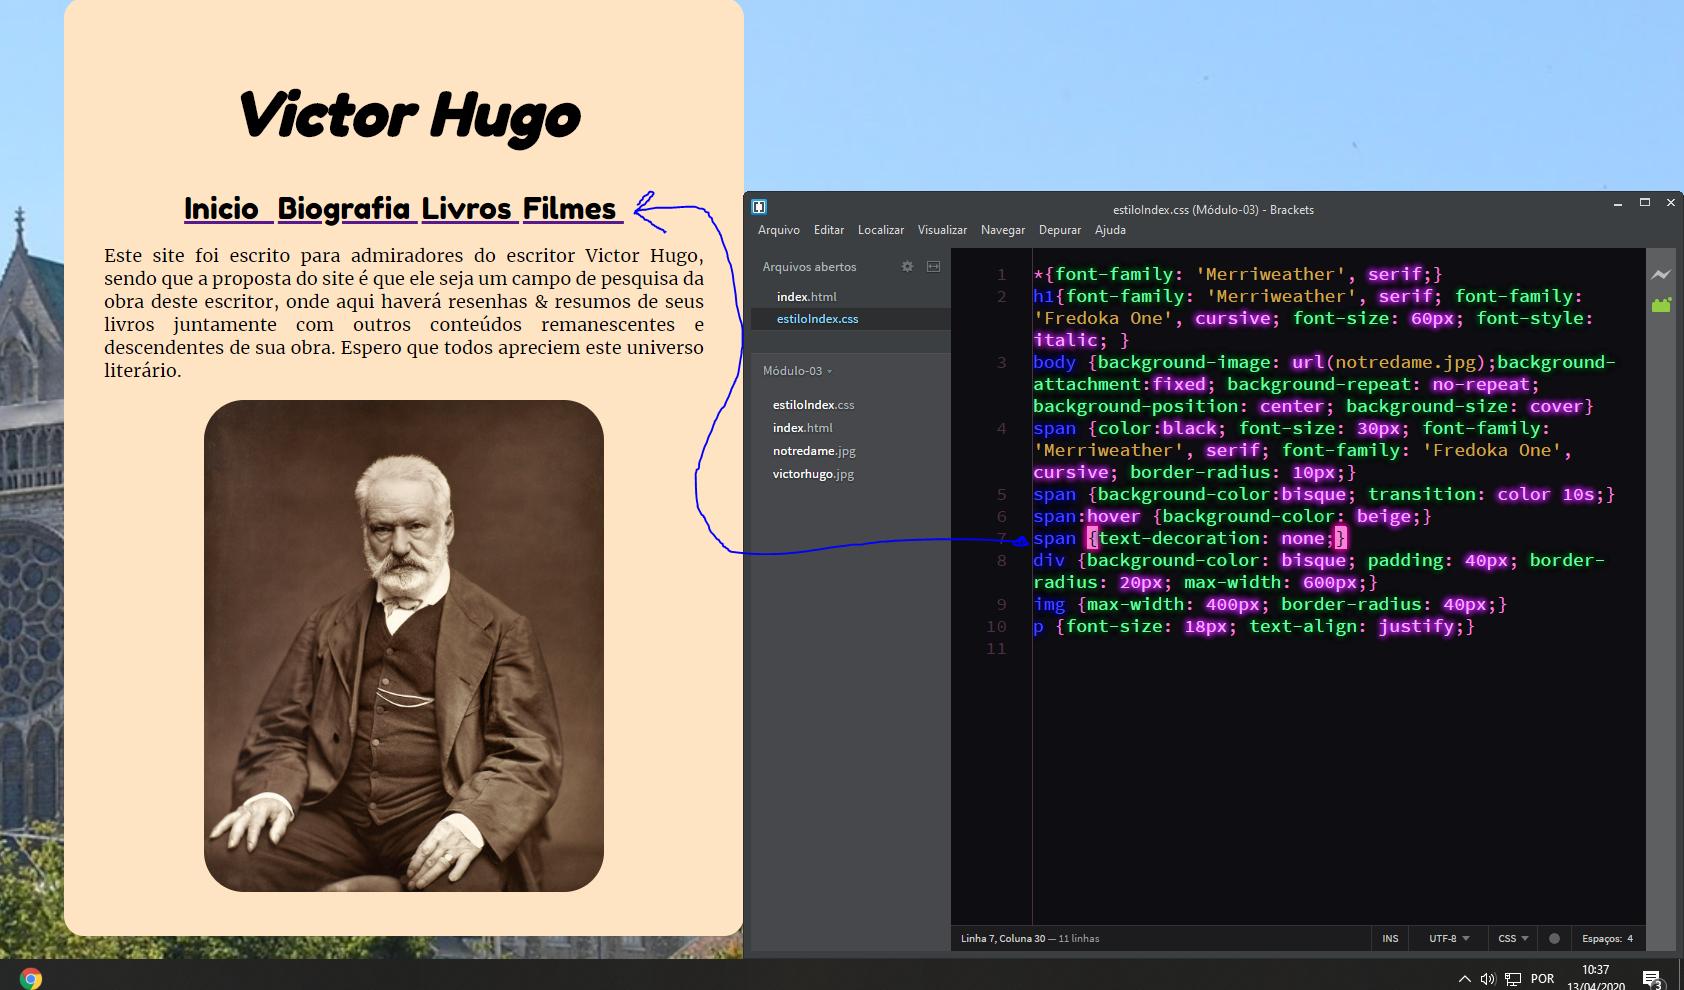The image size is (1684, 990).
Task: Open the Visualizar menu
Action: pos(942,230)
